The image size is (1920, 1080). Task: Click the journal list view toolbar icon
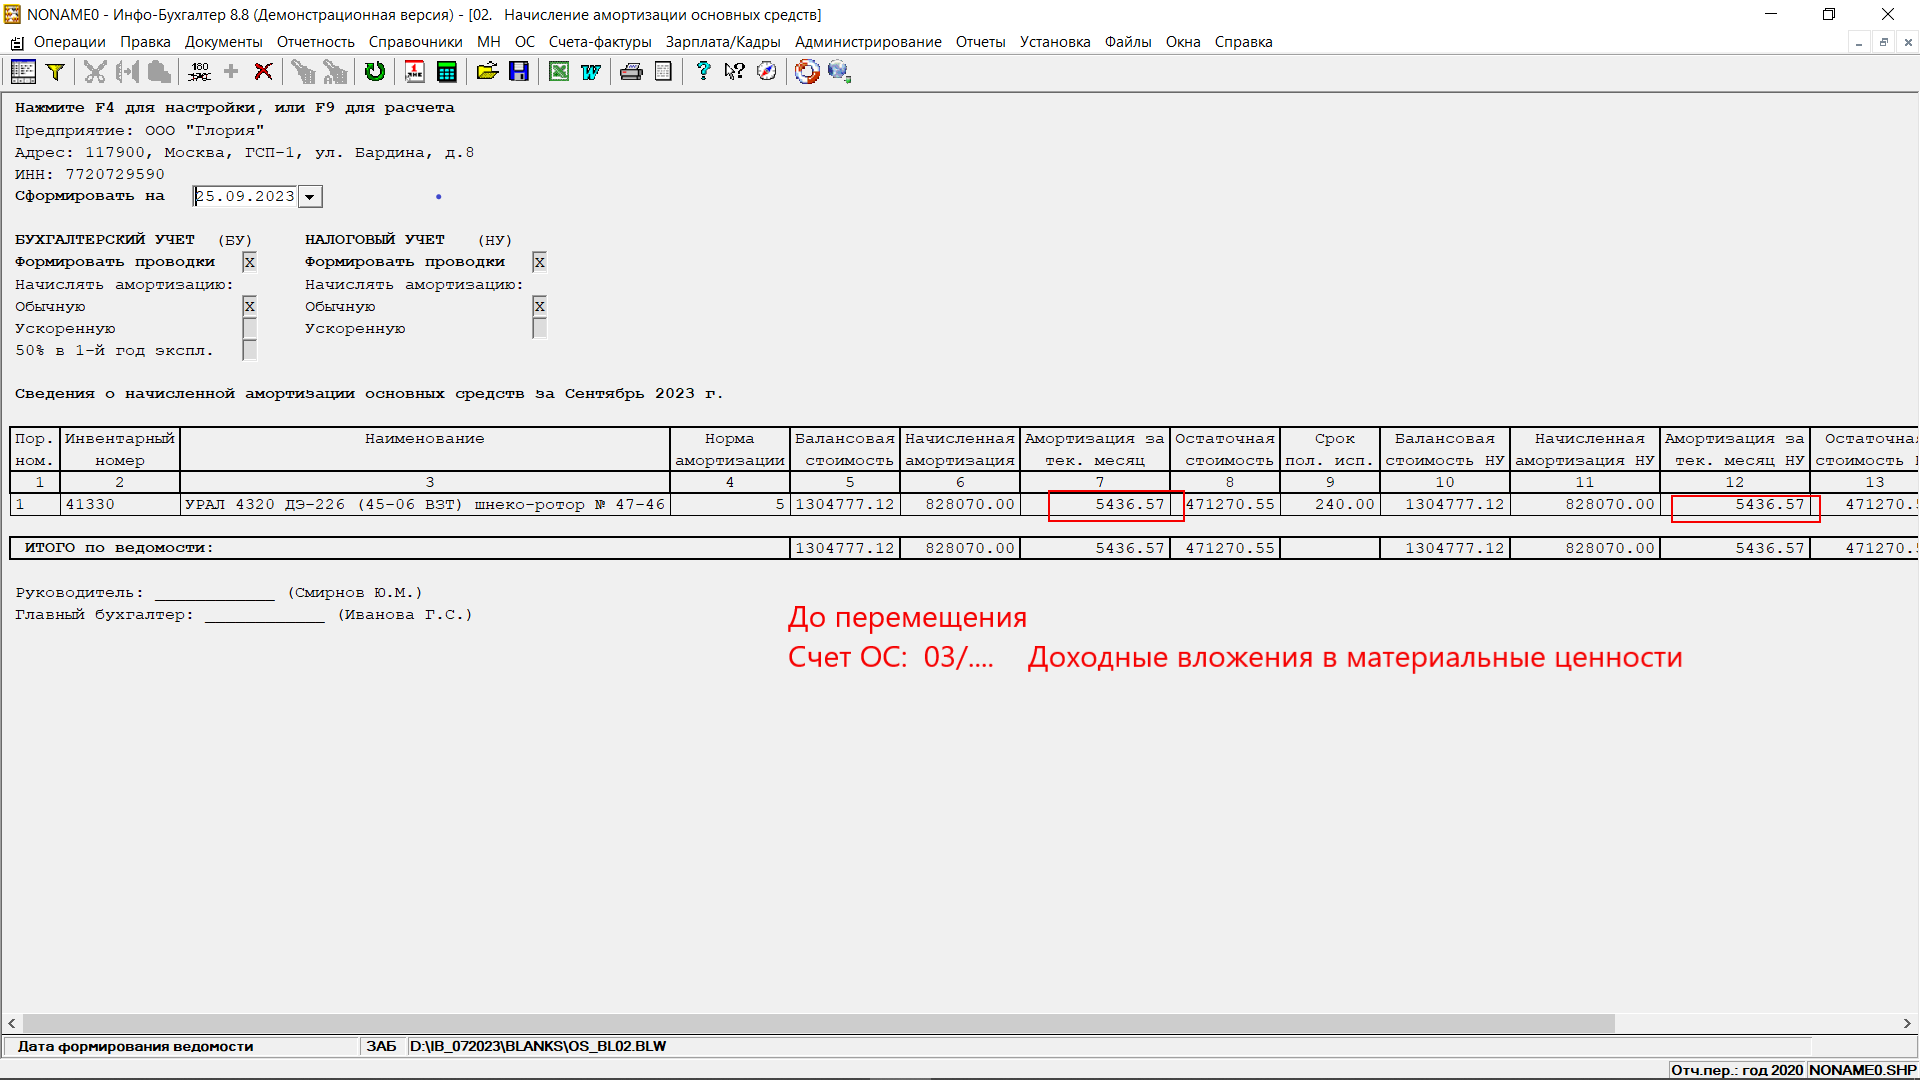coord(23,71)
